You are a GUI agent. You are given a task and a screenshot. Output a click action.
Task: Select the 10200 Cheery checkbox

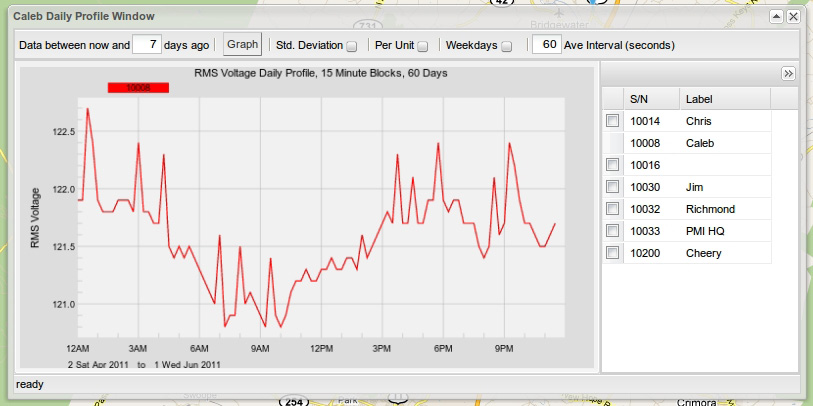point(613,253)
